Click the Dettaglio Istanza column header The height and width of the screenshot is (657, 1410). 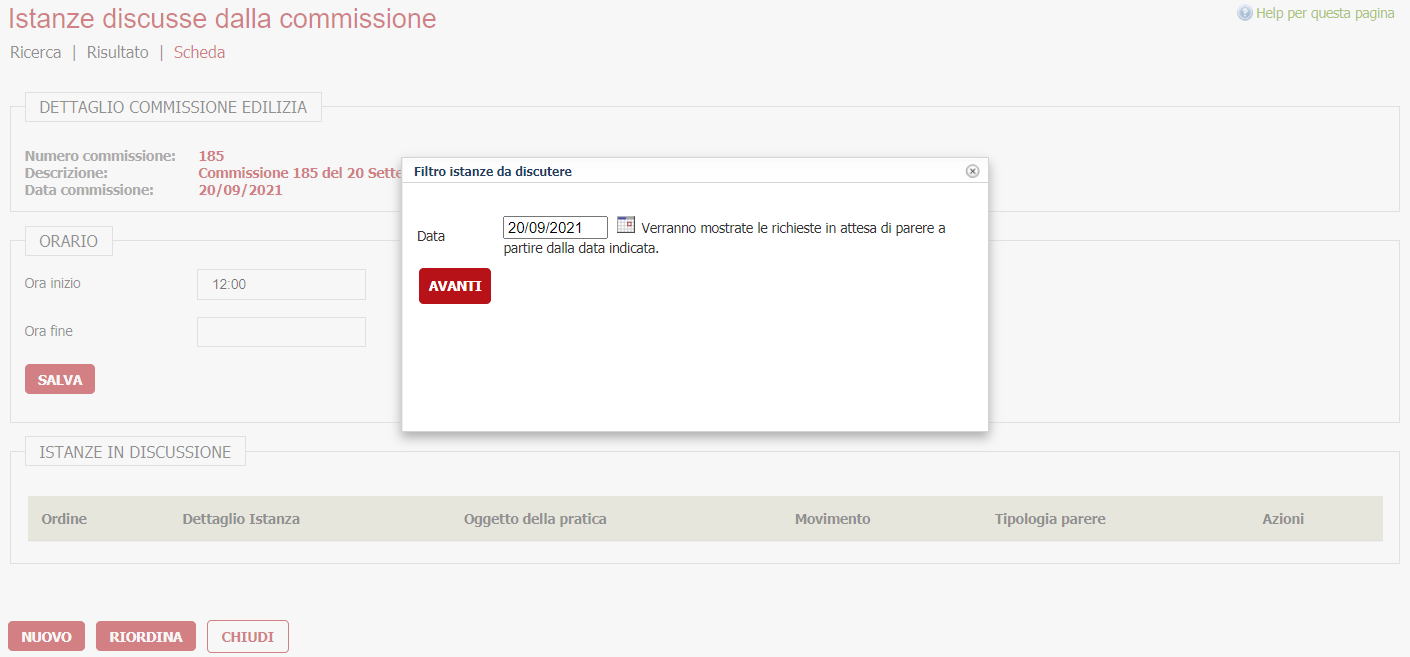pyautogui.click(x=238, y=518)
